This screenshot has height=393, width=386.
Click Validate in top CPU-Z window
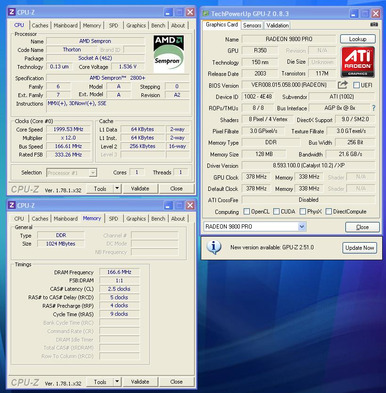pyautogui.click(x=140, y=189)
